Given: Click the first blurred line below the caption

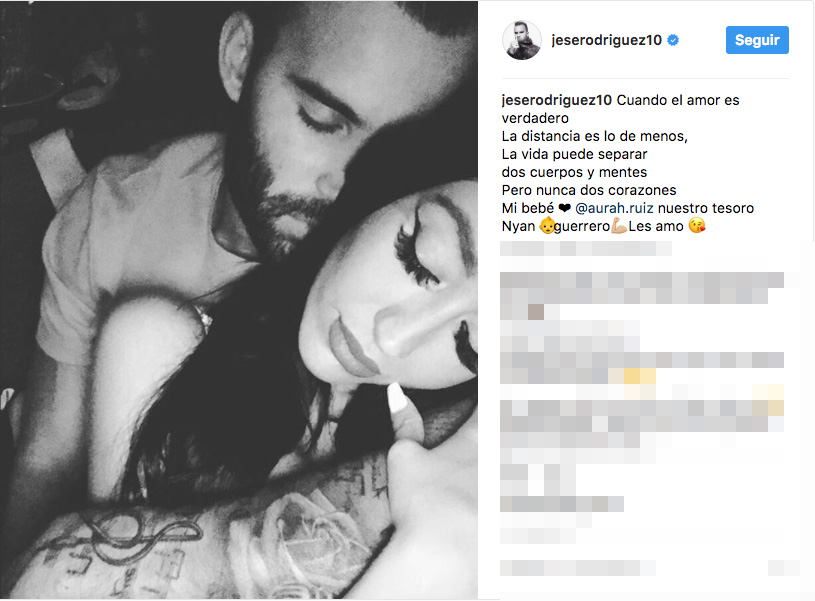Looking at the screenshot, I should click(586, 249).
